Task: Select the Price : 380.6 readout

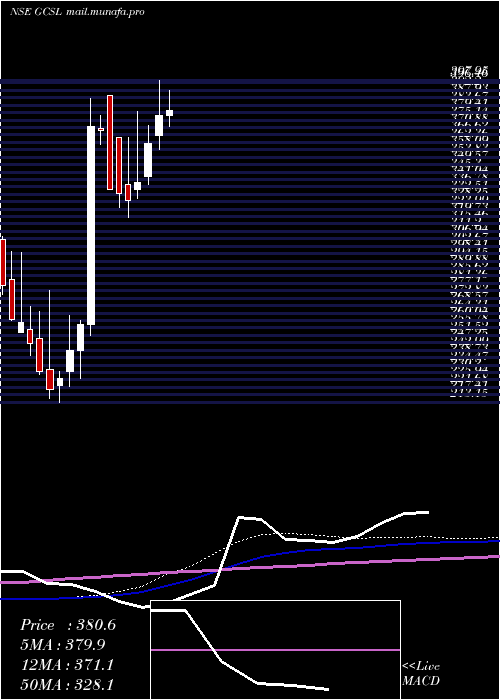Action: coord(68,625)
